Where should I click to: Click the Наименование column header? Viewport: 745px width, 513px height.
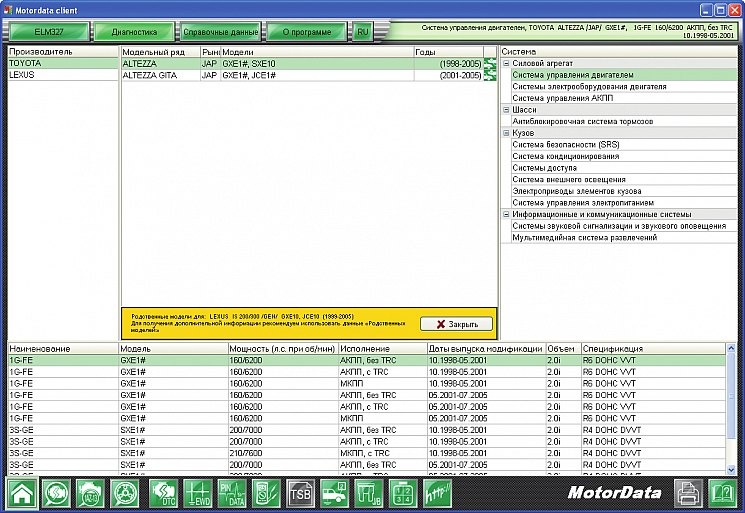tap(63, 349)
